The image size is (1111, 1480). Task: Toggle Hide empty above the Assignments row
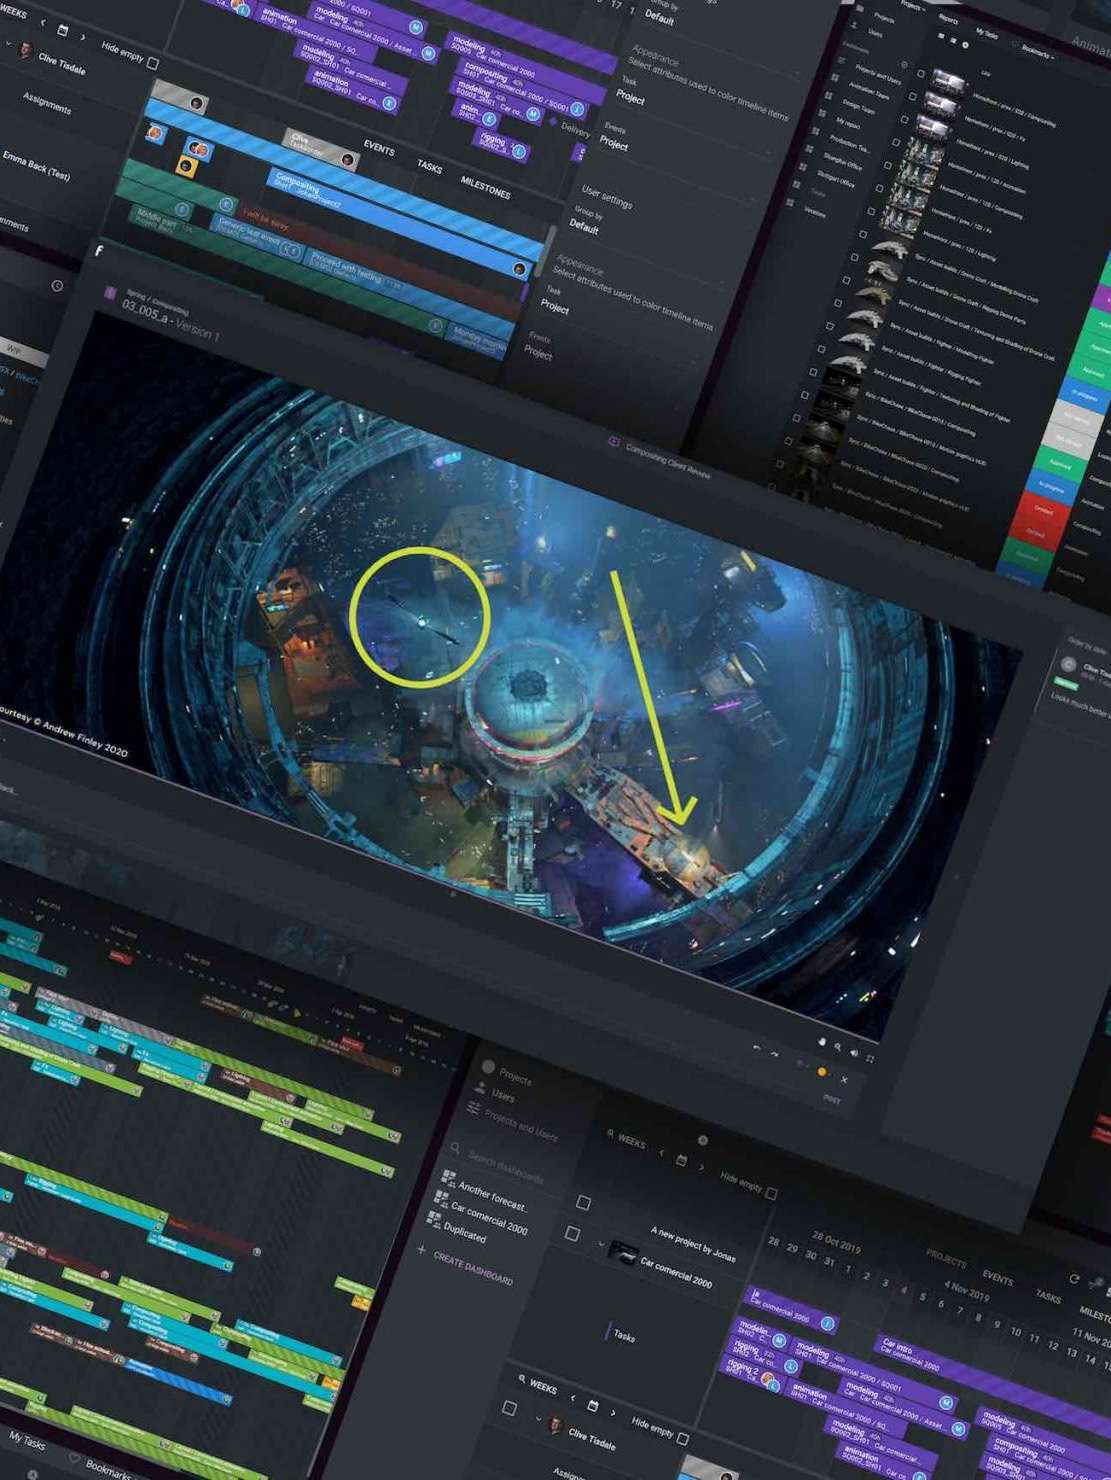coord(153,63)
